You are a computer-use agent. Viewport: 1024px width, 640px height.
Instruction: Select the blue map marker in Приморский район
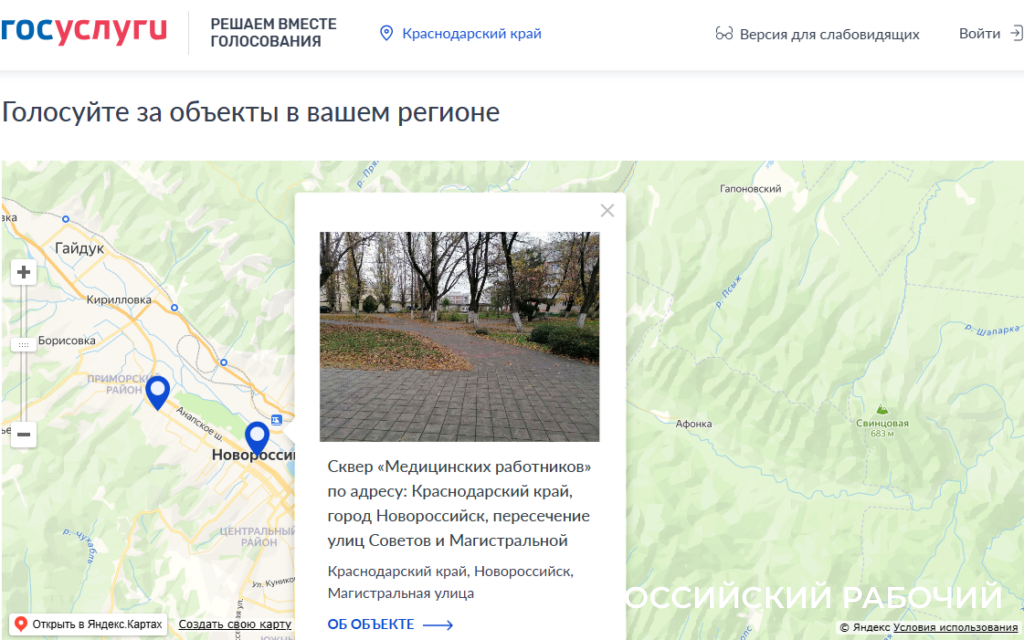point(157,392)
